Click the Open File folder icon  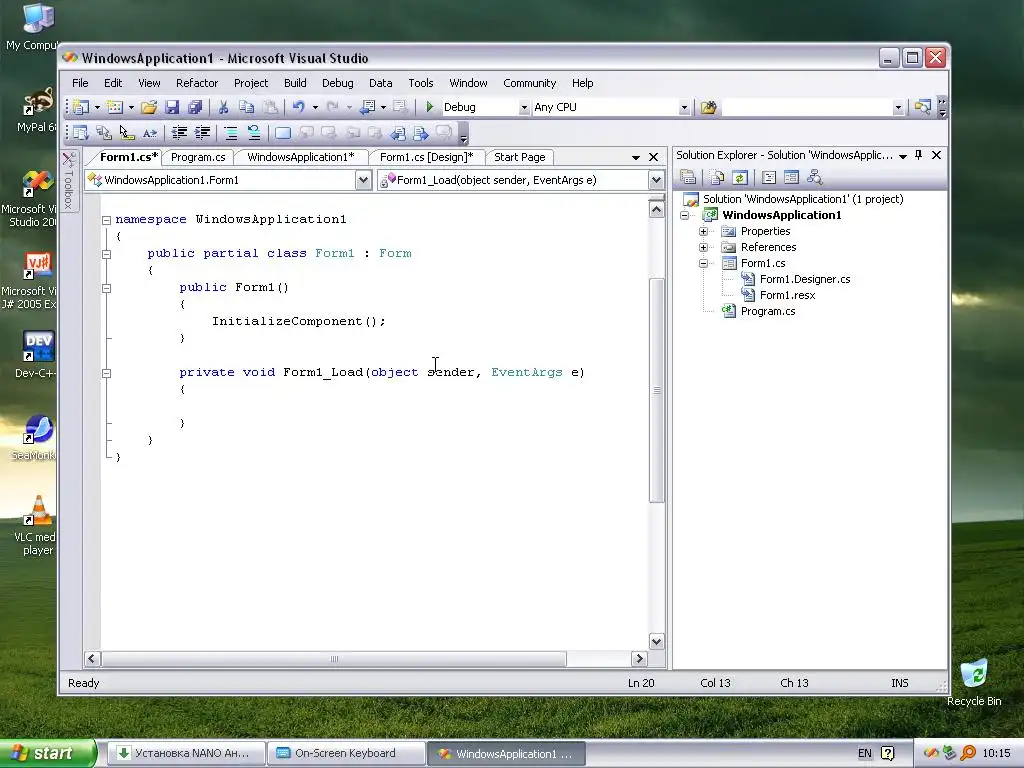149,107
